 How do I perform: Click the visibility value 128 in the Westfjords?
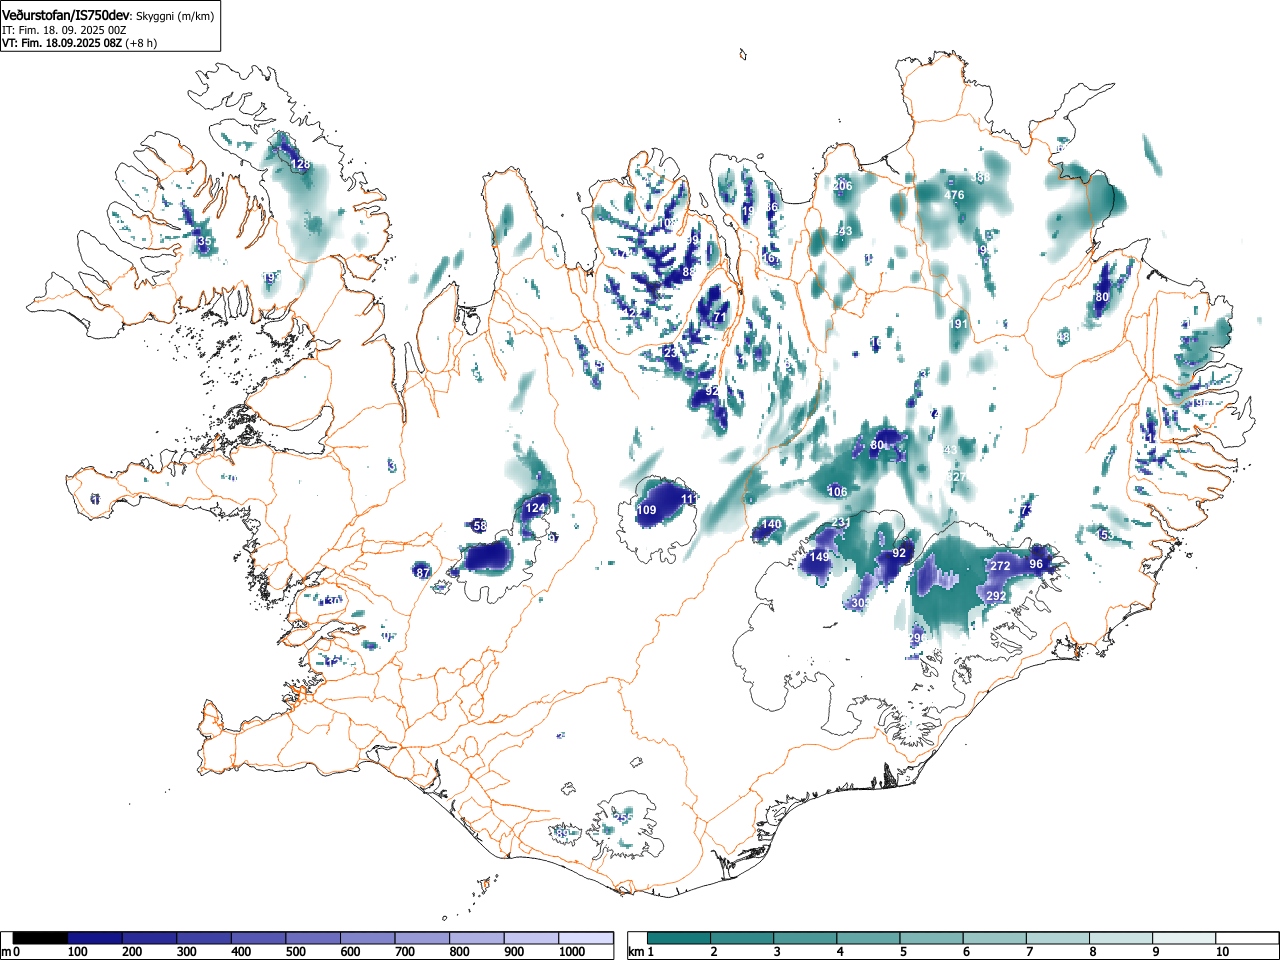pyautogui.click(x=301, y=164)
